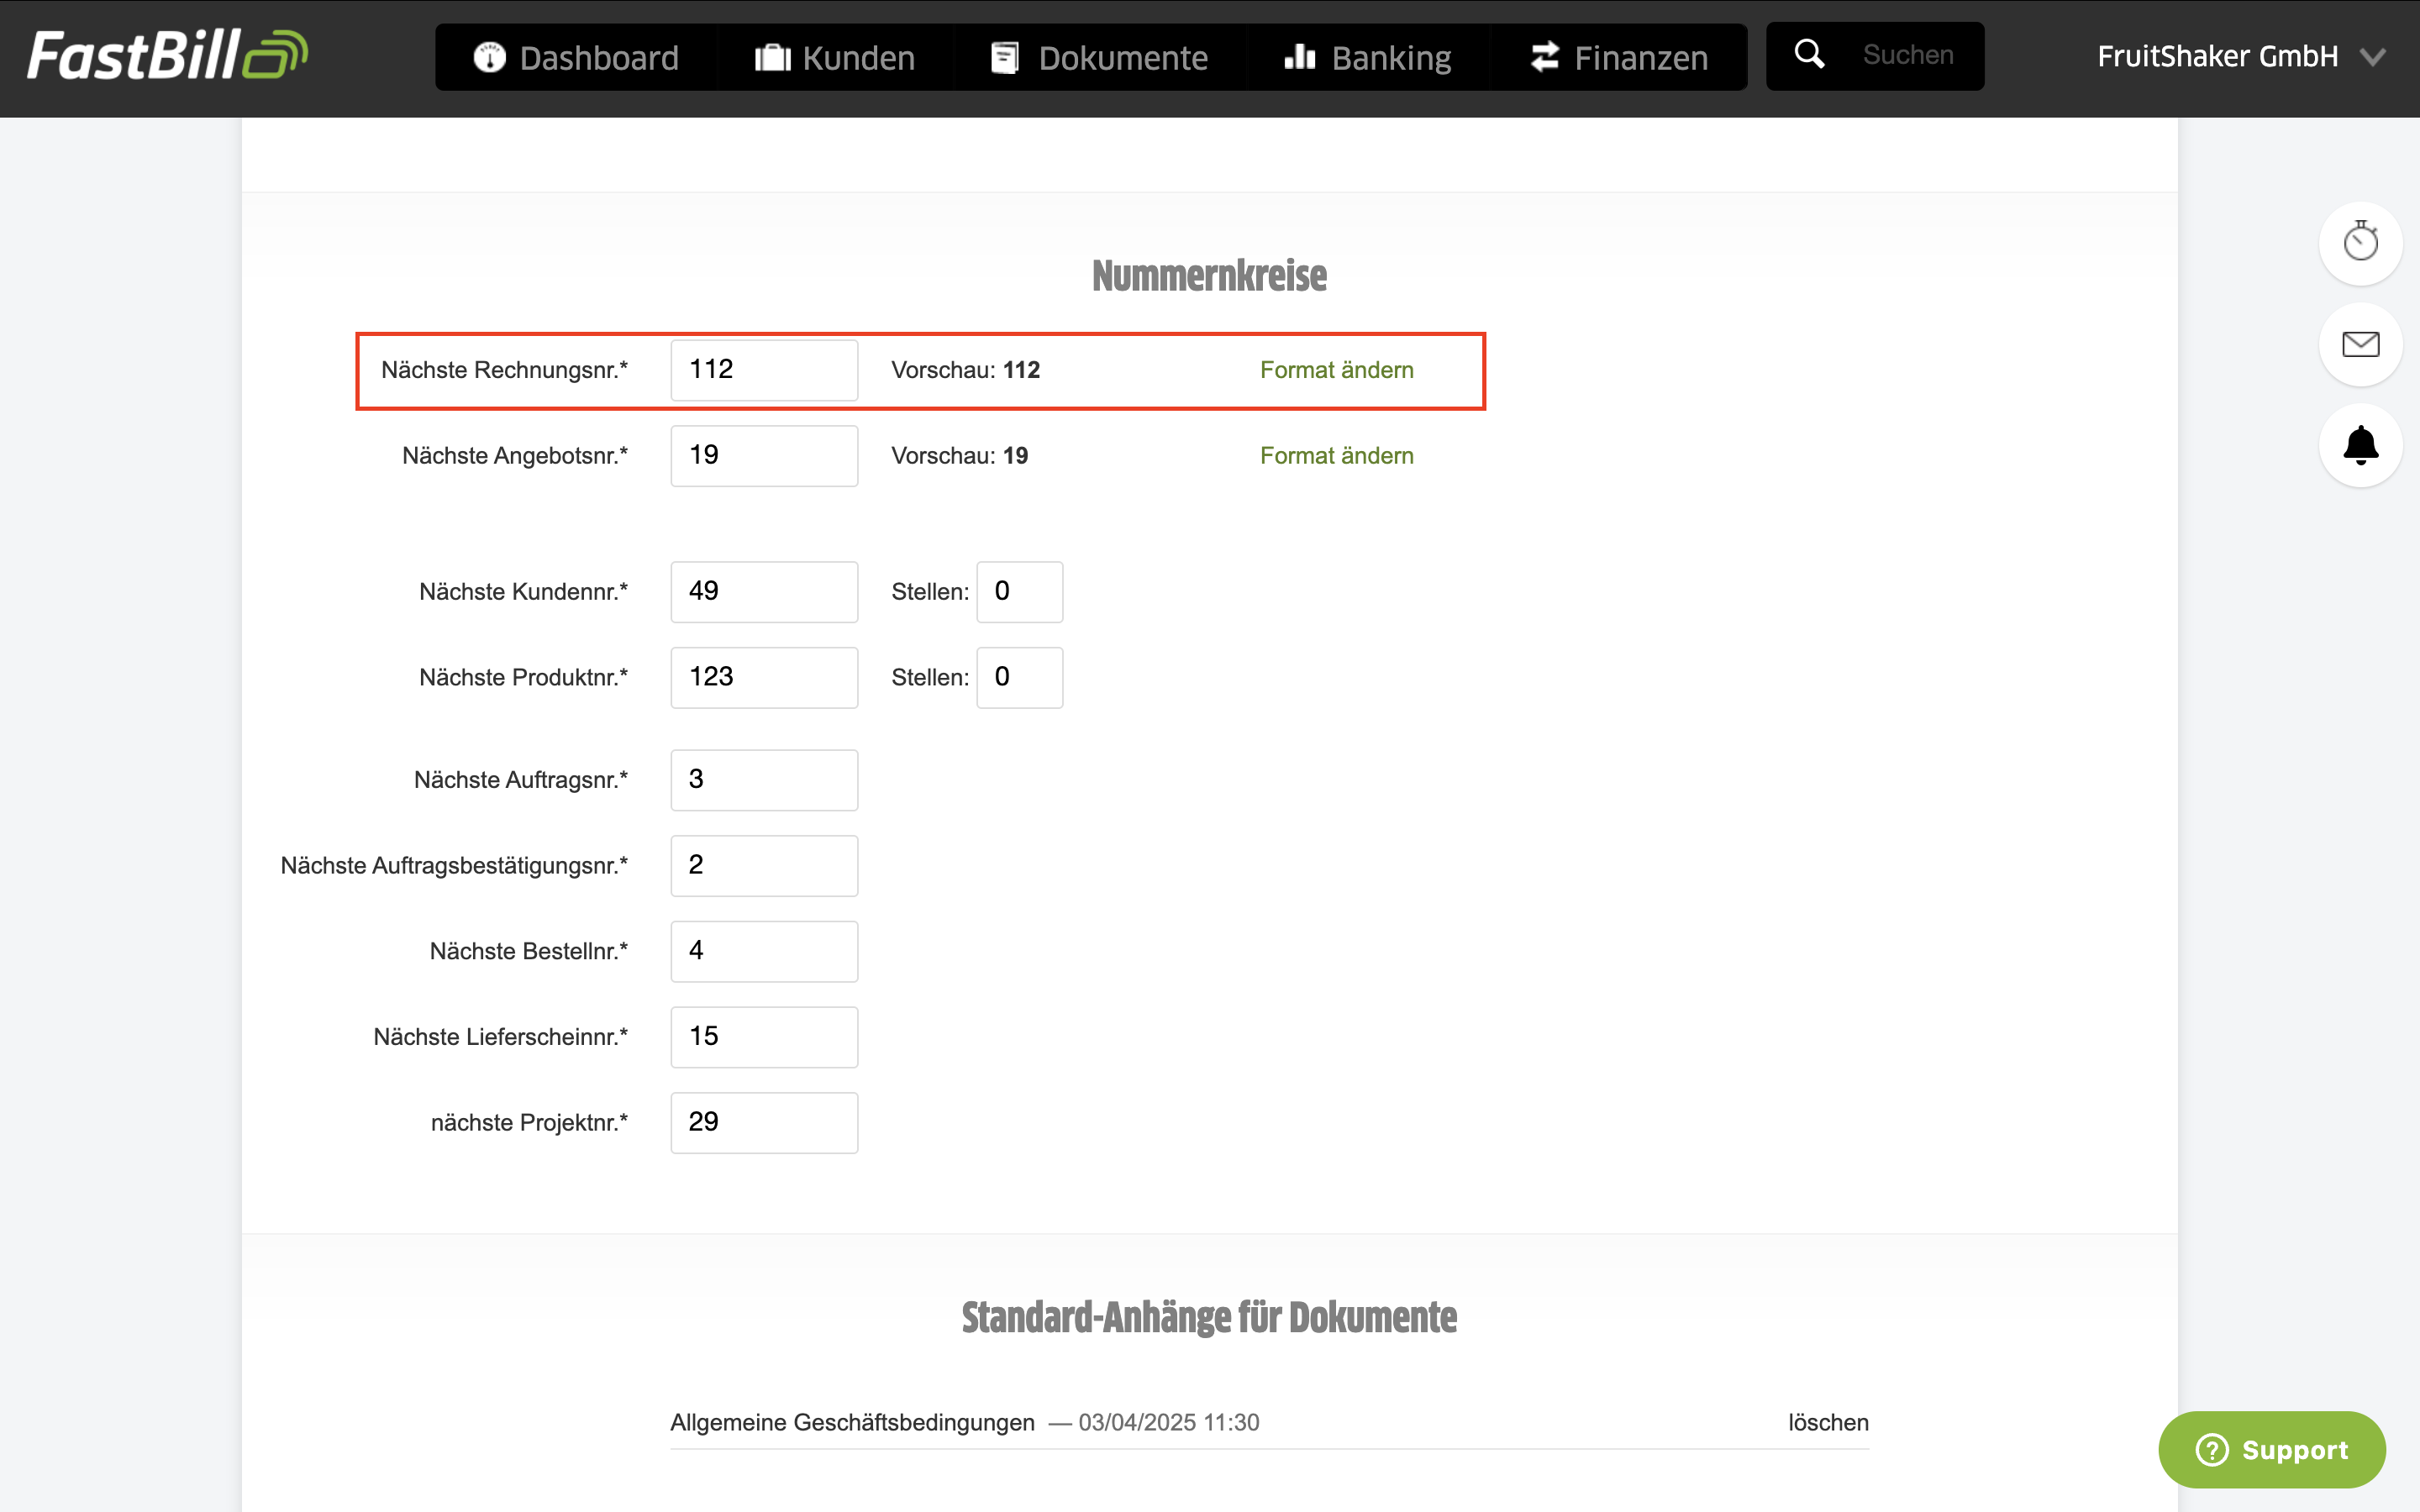Open the stopwatch time tracking icon
The image size is (2420, 1512).
coord(2360,243)
